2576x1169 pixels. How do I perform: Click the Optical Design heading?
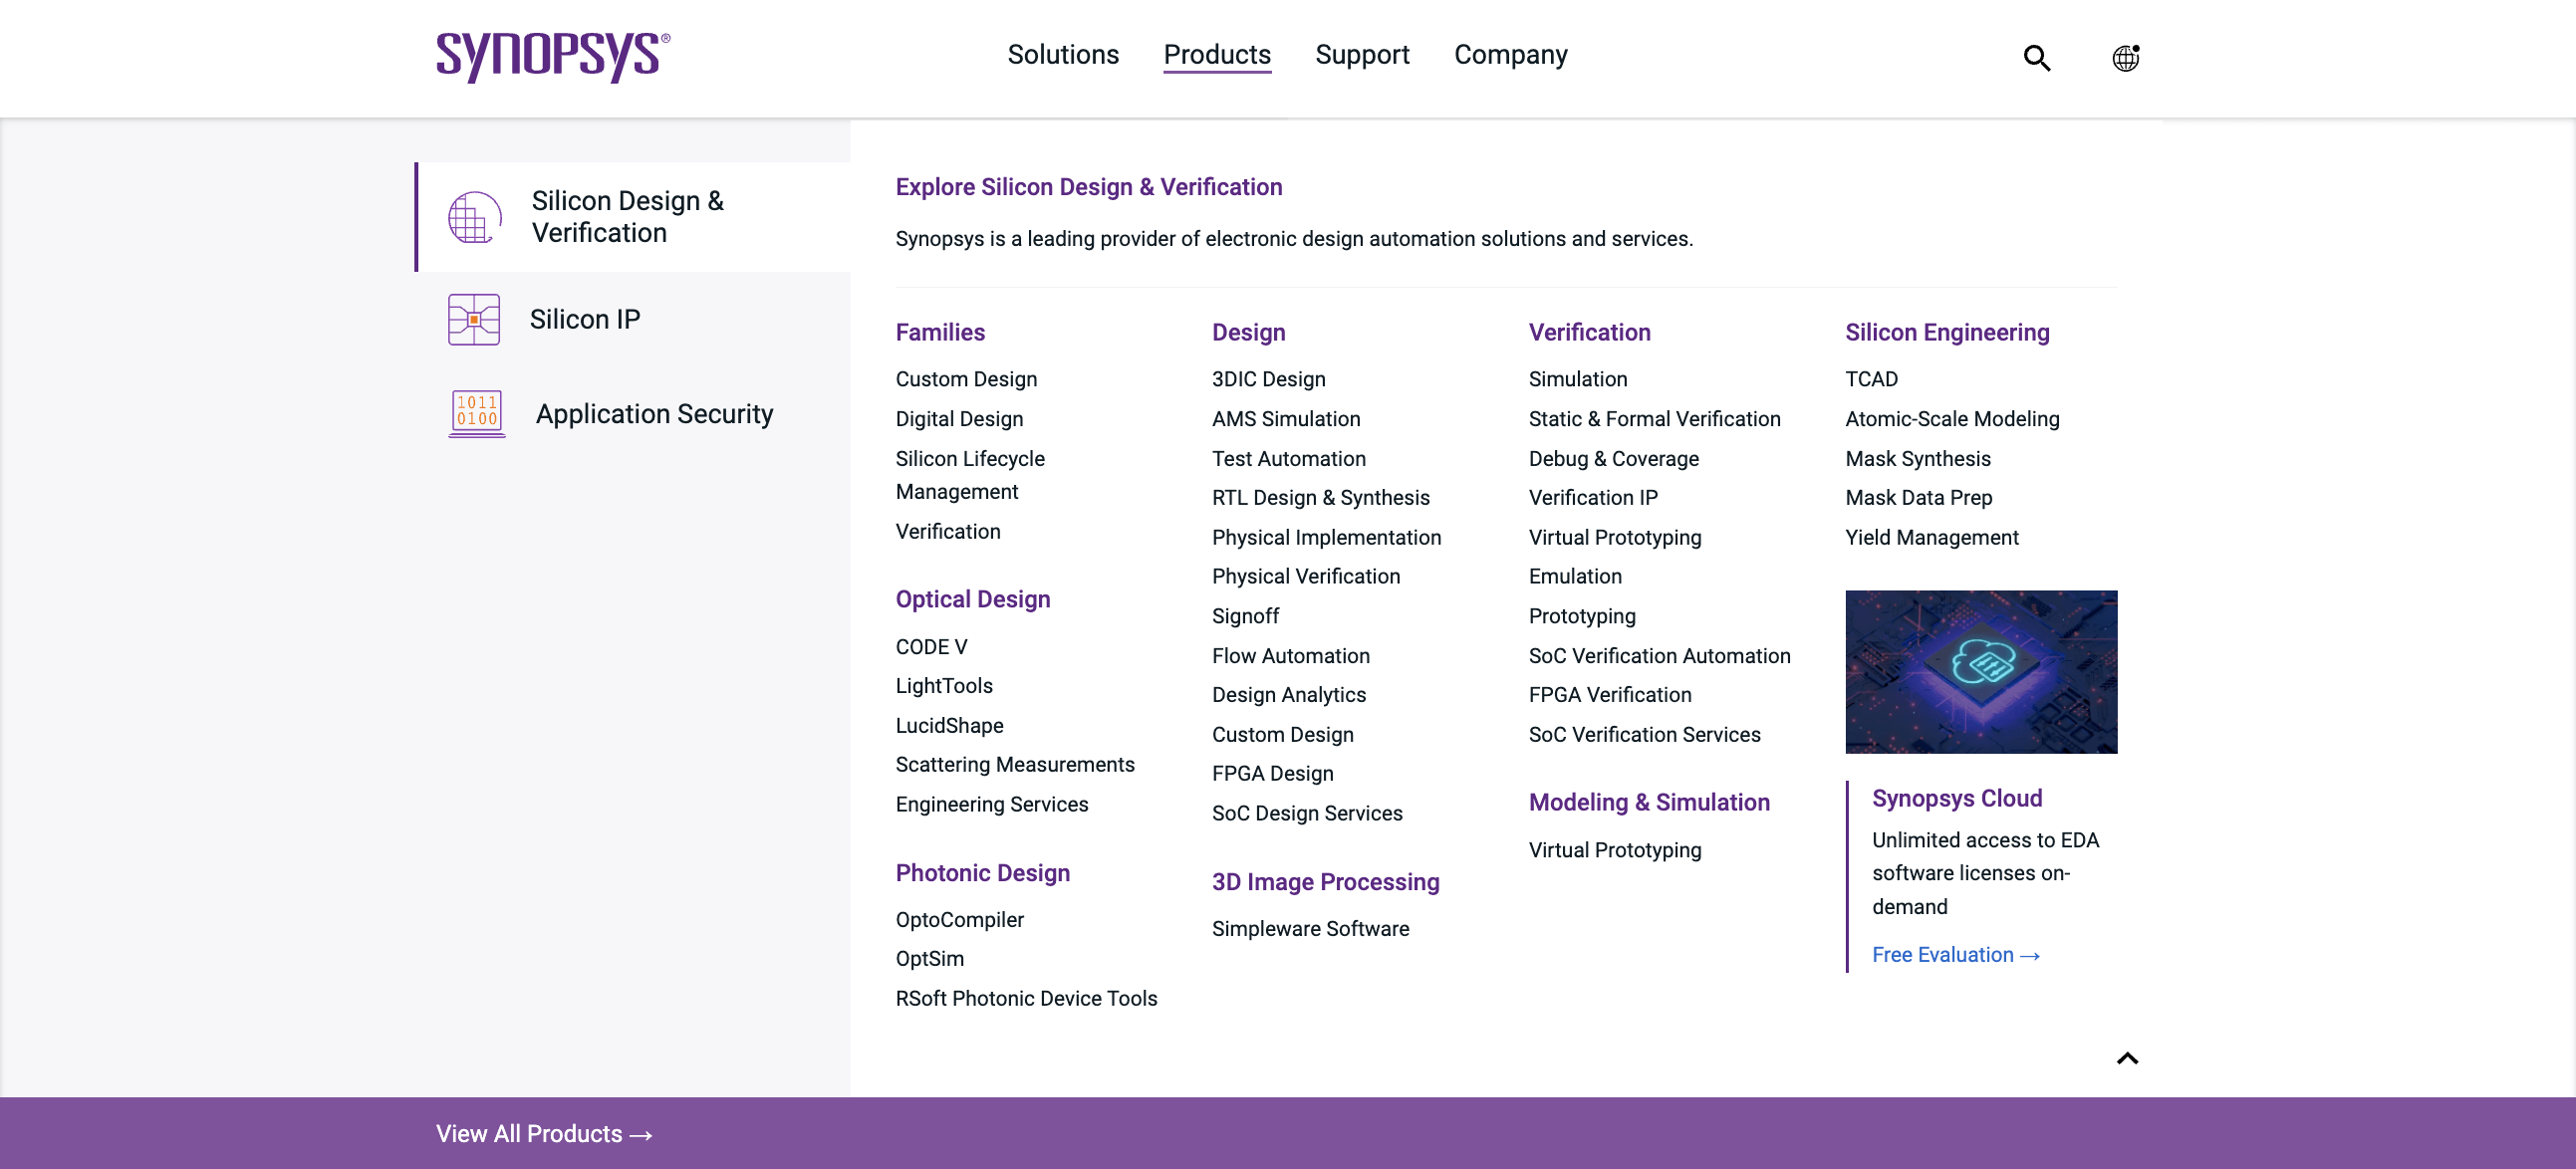click(x=972, y=599)
